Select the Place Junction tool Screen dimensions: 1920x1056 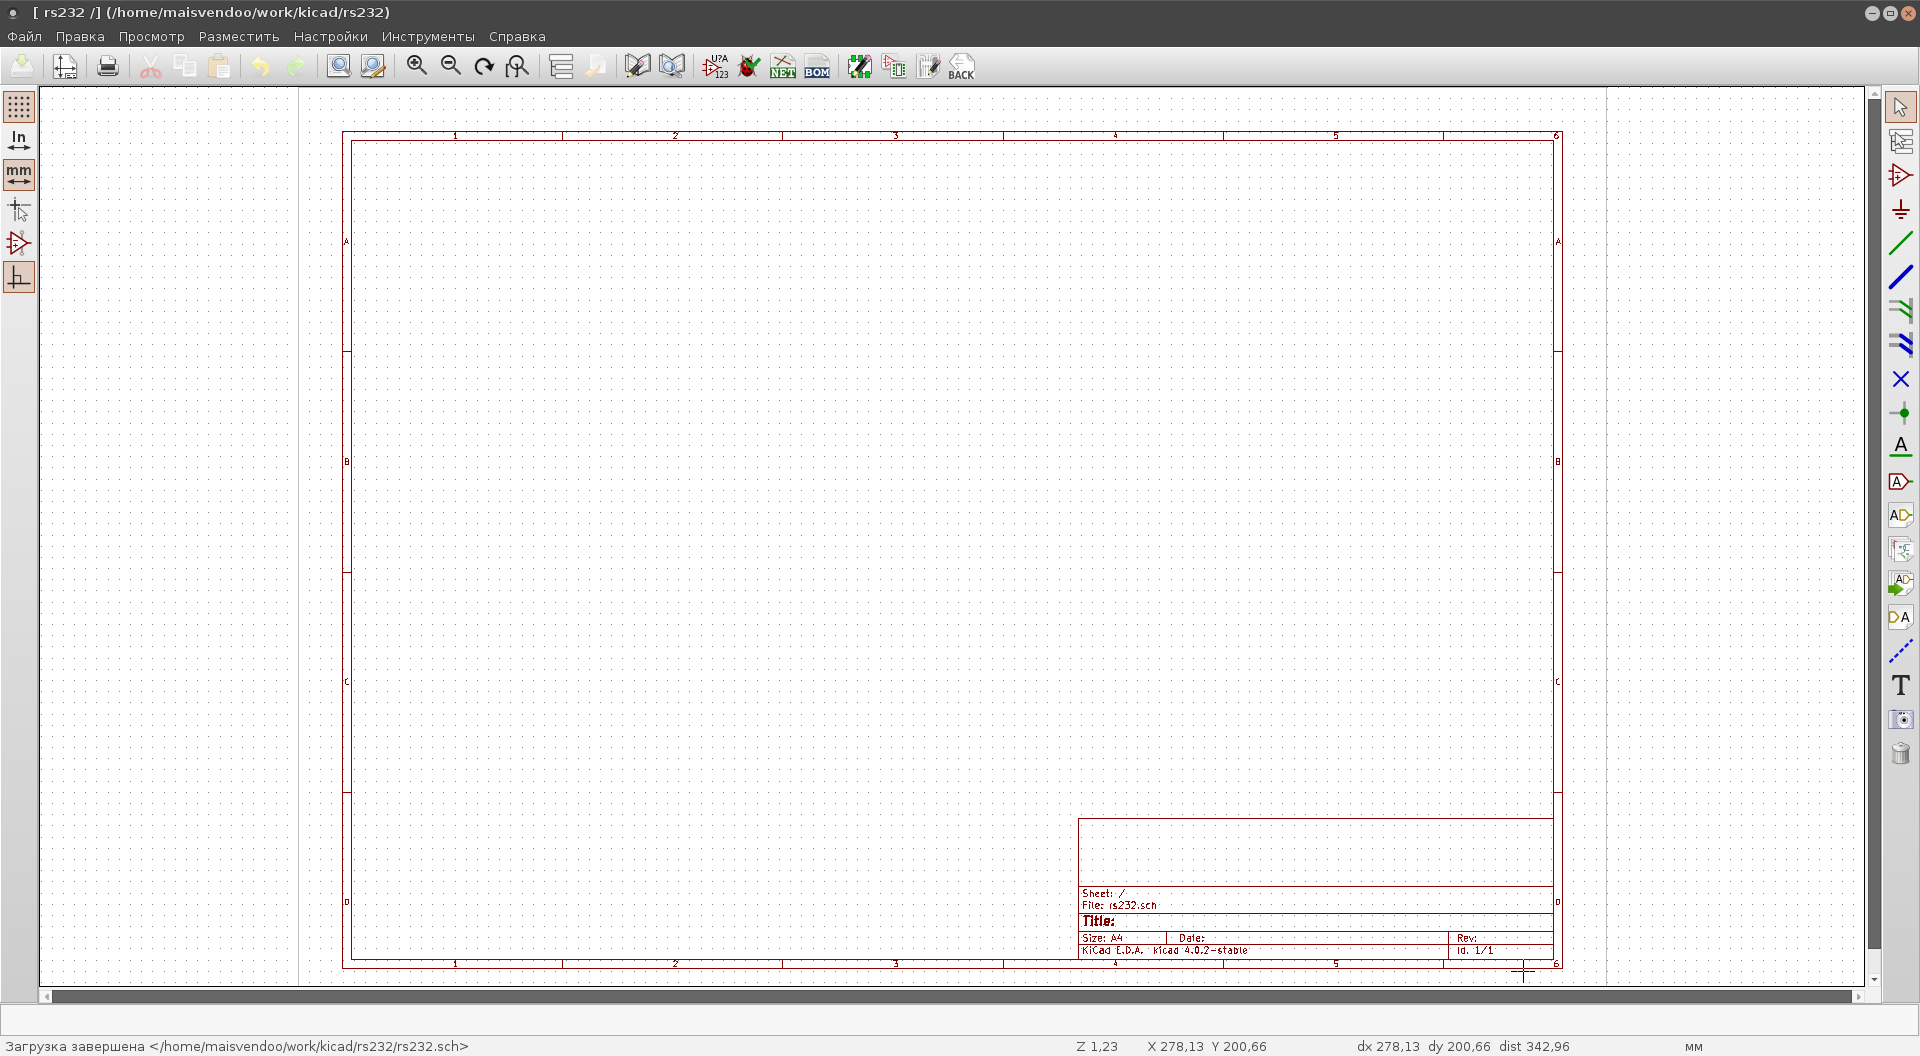tap(1901, 413)
